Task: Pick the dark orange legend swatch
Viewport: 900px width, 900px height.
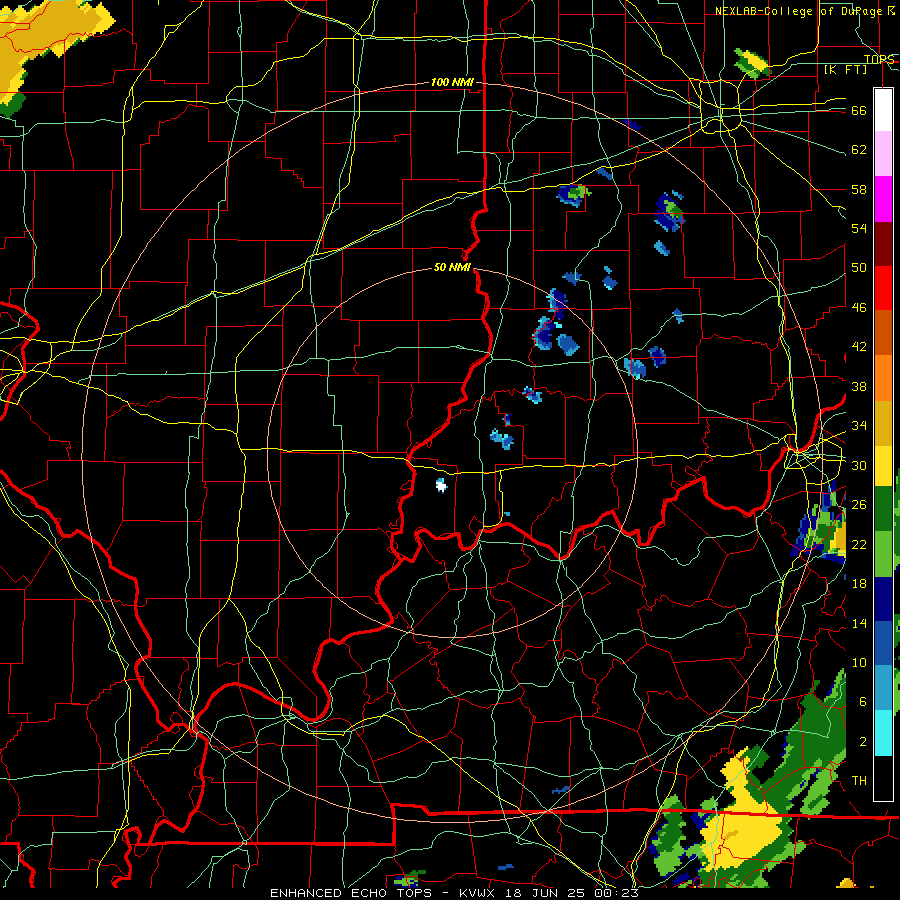Action: 883,333
